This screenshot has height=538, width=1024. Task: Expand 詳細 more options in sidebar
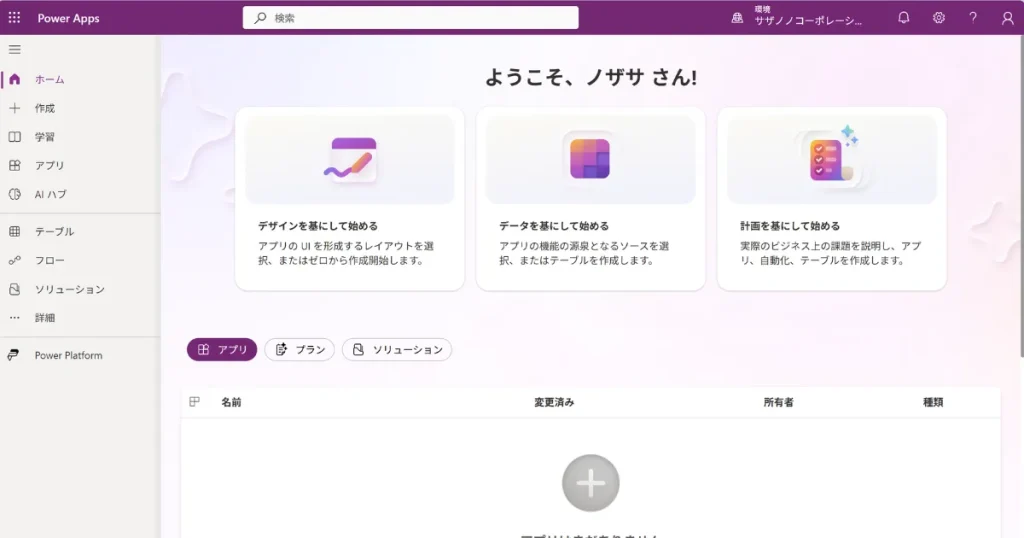(x=45, y=318)
